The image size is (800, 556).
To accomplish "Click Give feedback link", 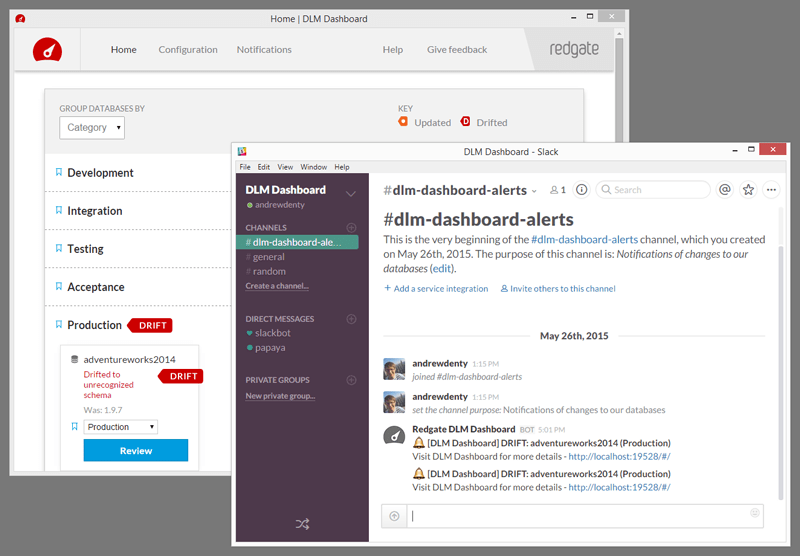I will [x=457, y=49].
